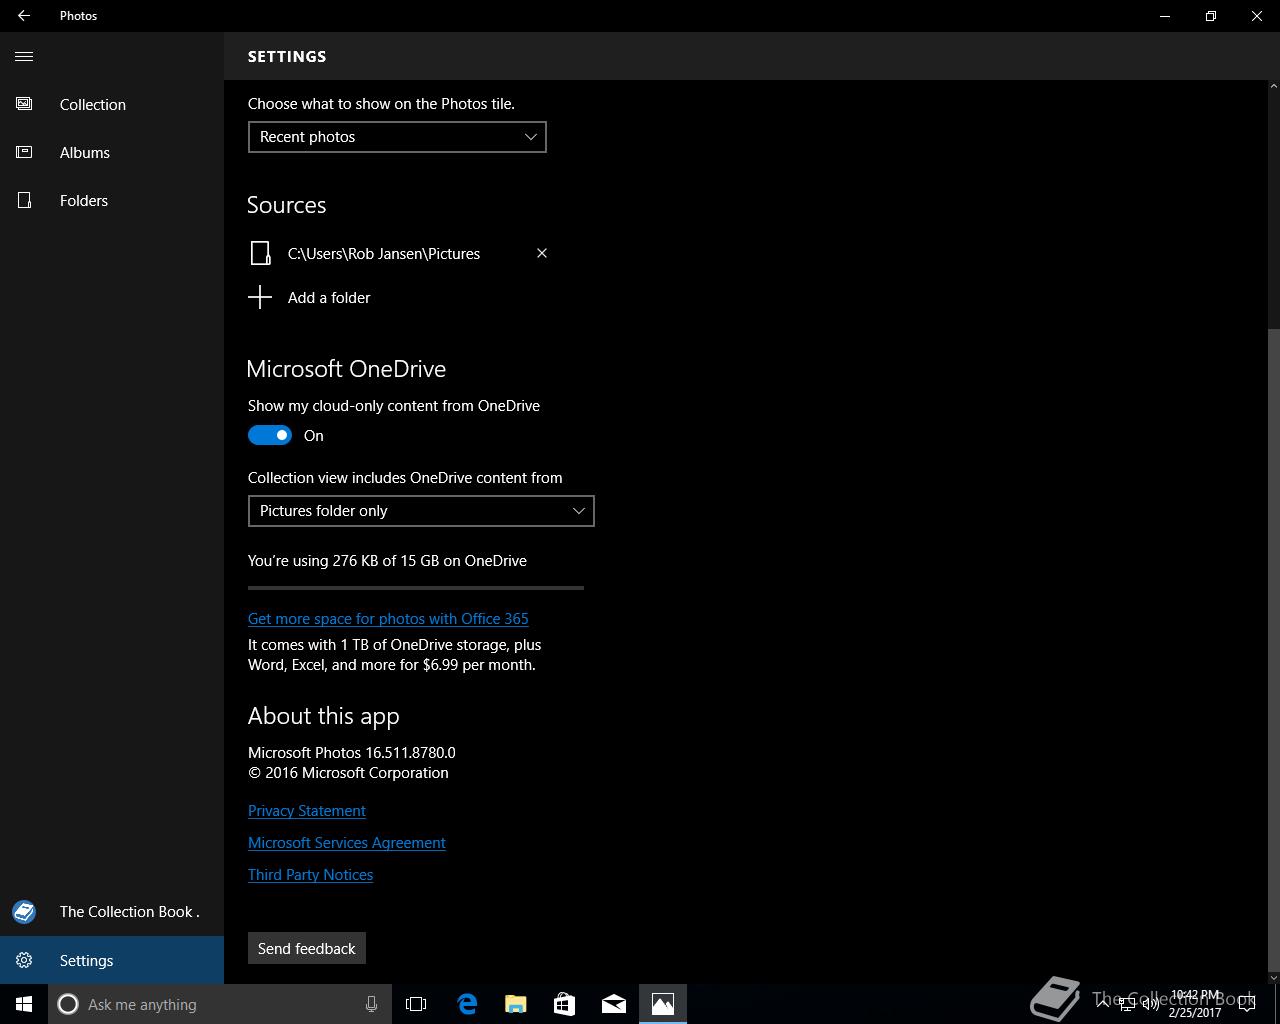This screenshot has height=1024, width=1280.
Task: Click the OneDrive storage usage bar
Action: pos(416,588)
